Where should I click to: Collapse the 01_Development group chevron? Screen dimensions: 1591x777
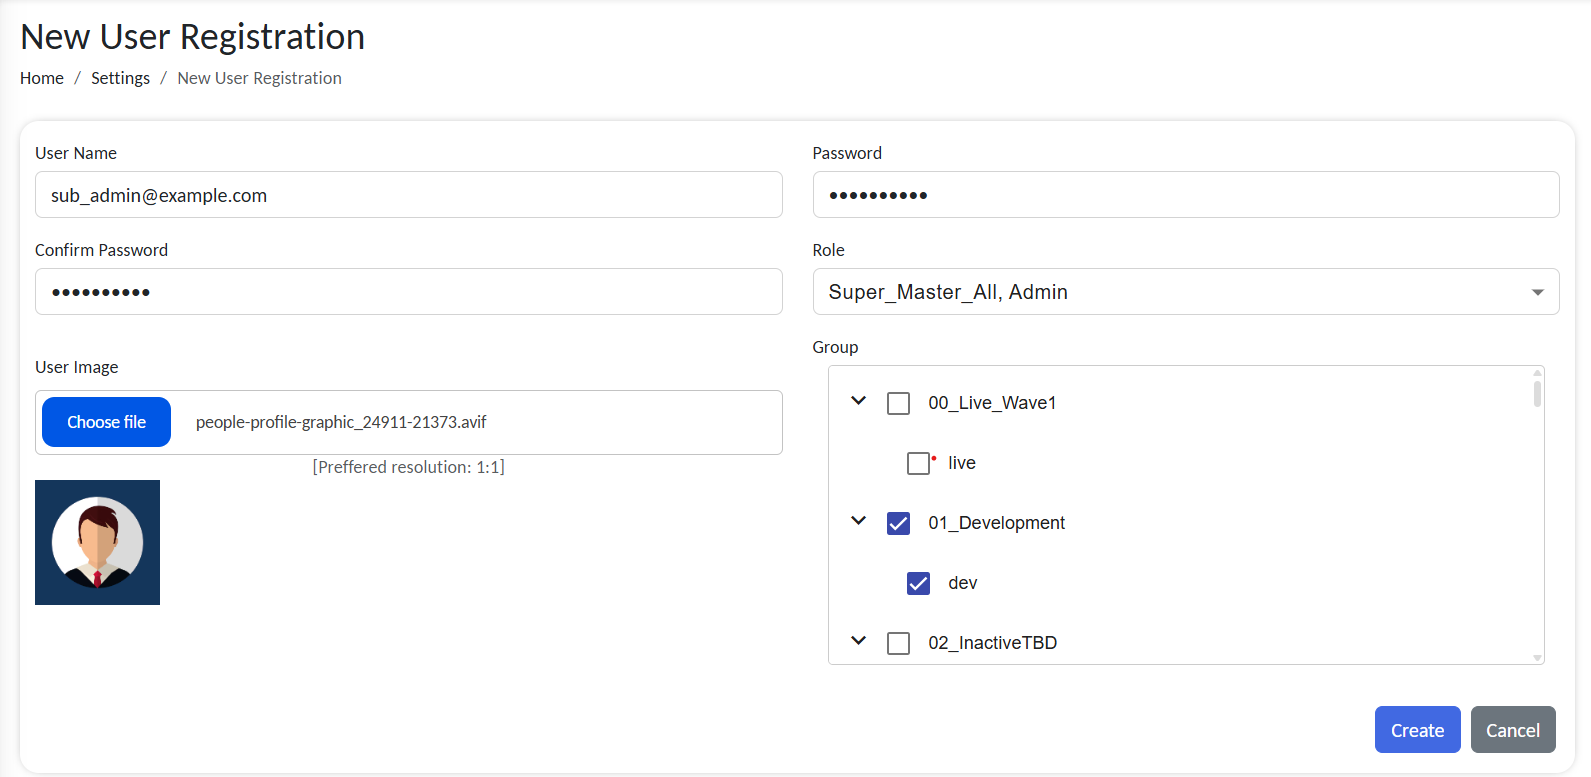coord(858,521)
